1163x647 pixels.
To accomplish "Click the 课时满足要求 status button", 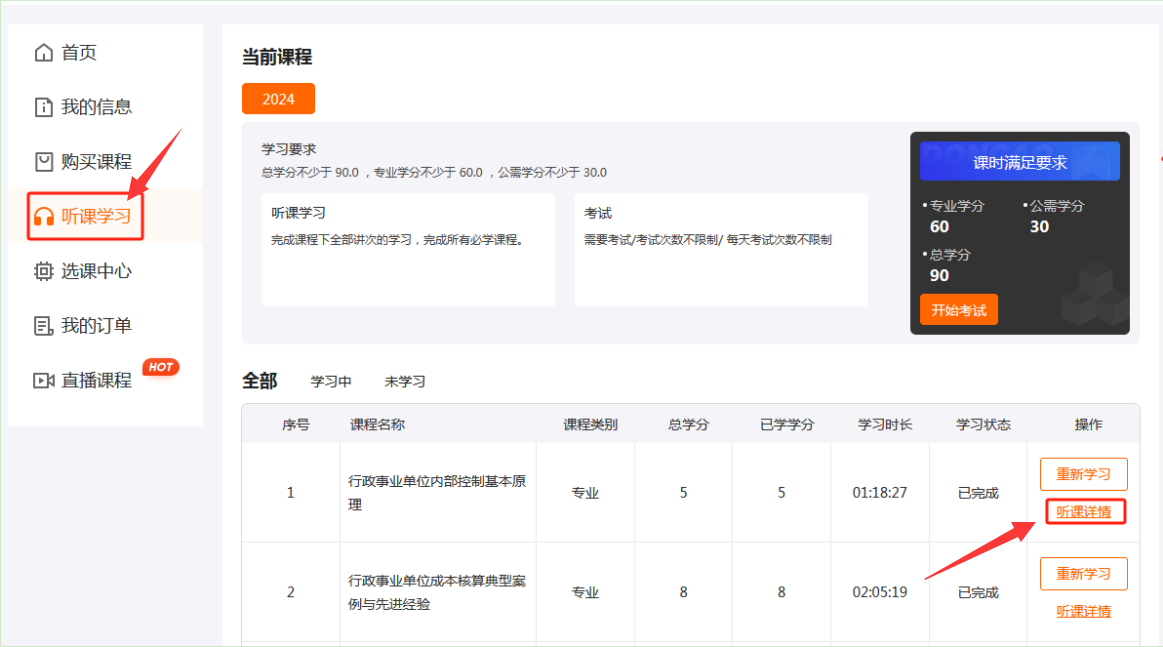I will pos(1019,161).
